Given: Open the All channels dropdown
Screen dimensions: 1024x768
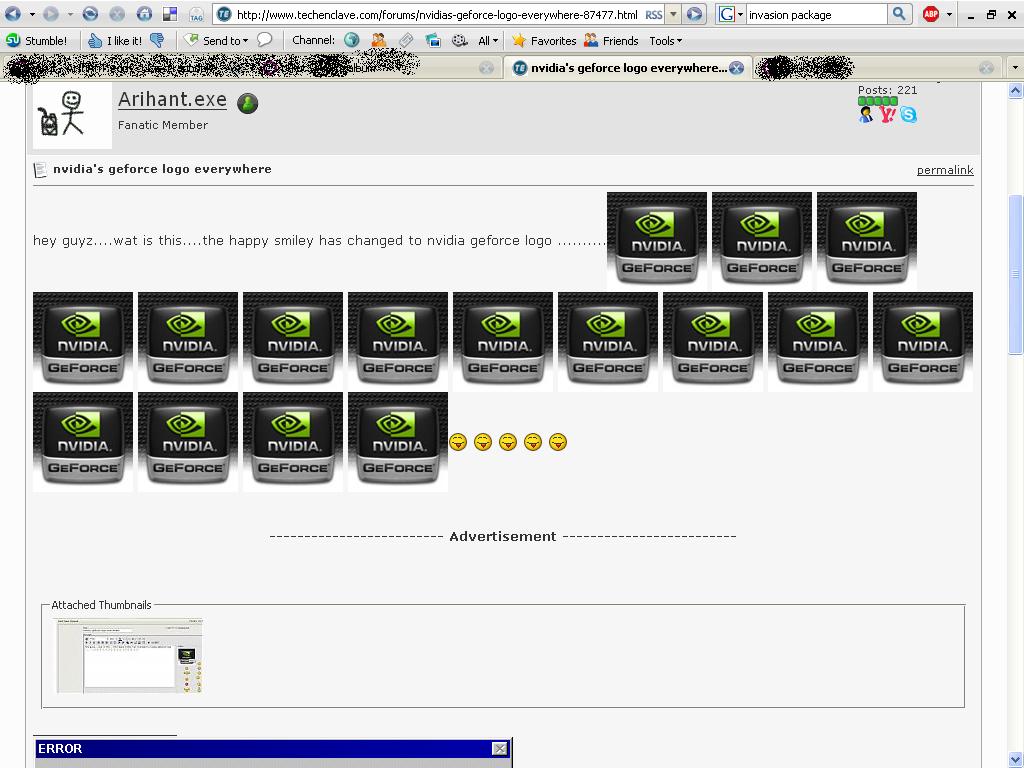Looking at the screenshot, I should [488, 40].
